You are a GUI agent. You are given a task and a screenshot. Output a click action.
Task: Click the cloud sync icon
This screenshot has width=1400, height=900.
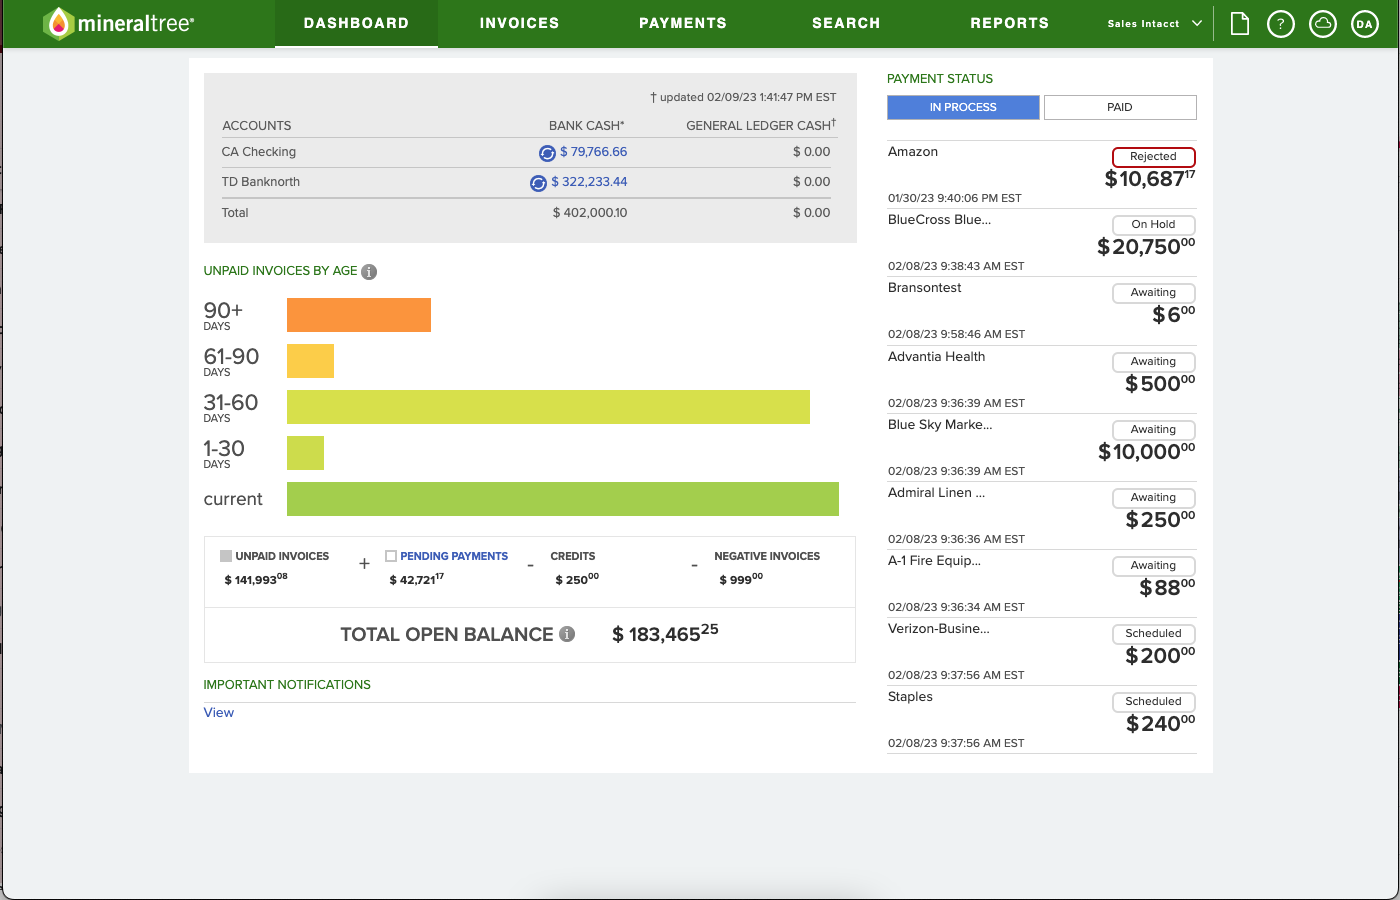(x=1323, y=23)
